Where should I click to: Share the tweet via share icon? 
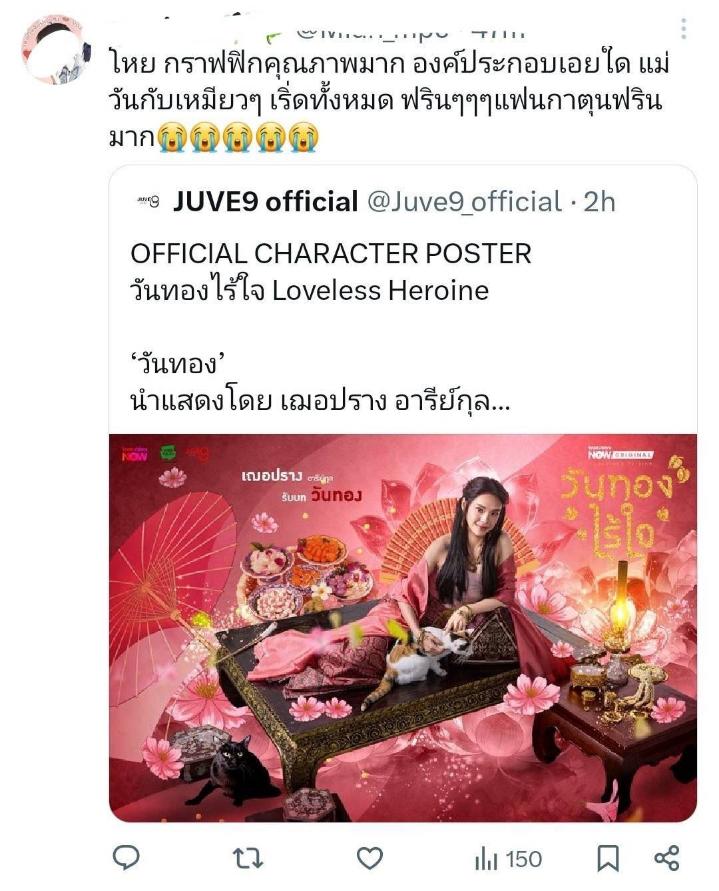(x=667, y=858)
